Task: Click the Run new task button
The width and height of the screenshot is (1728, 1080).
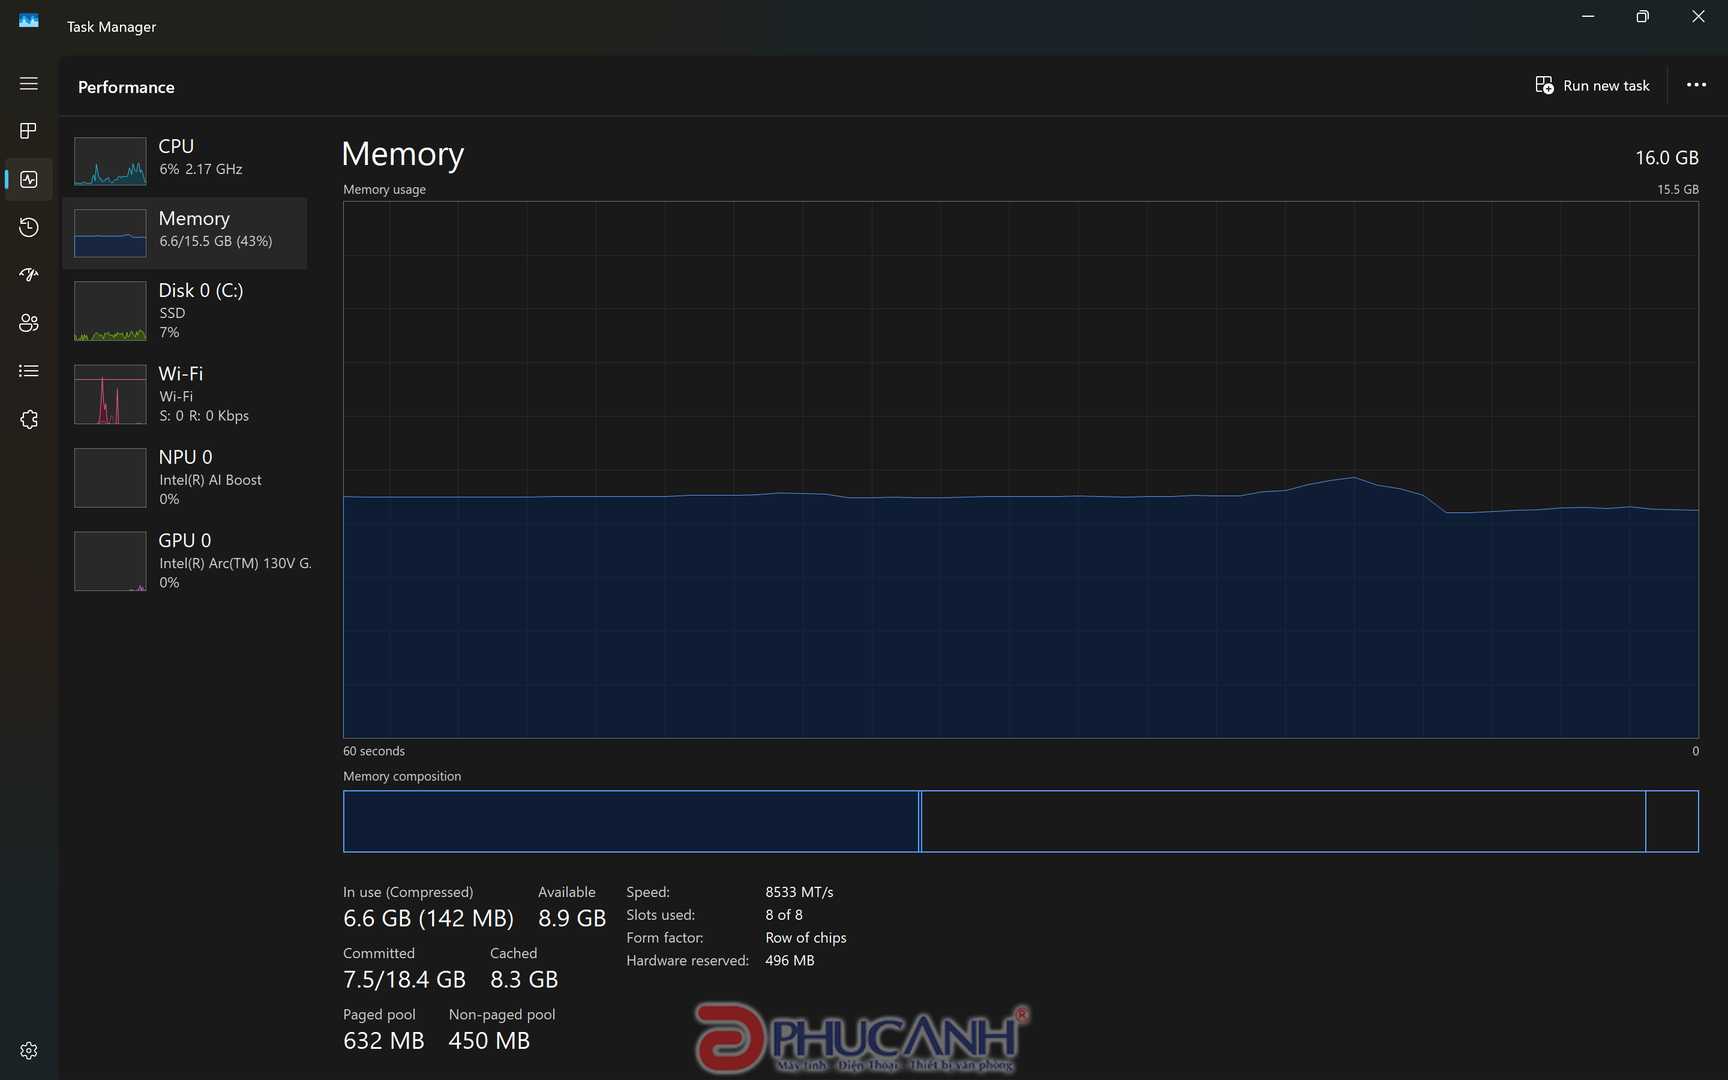Action: [1593, 85]
